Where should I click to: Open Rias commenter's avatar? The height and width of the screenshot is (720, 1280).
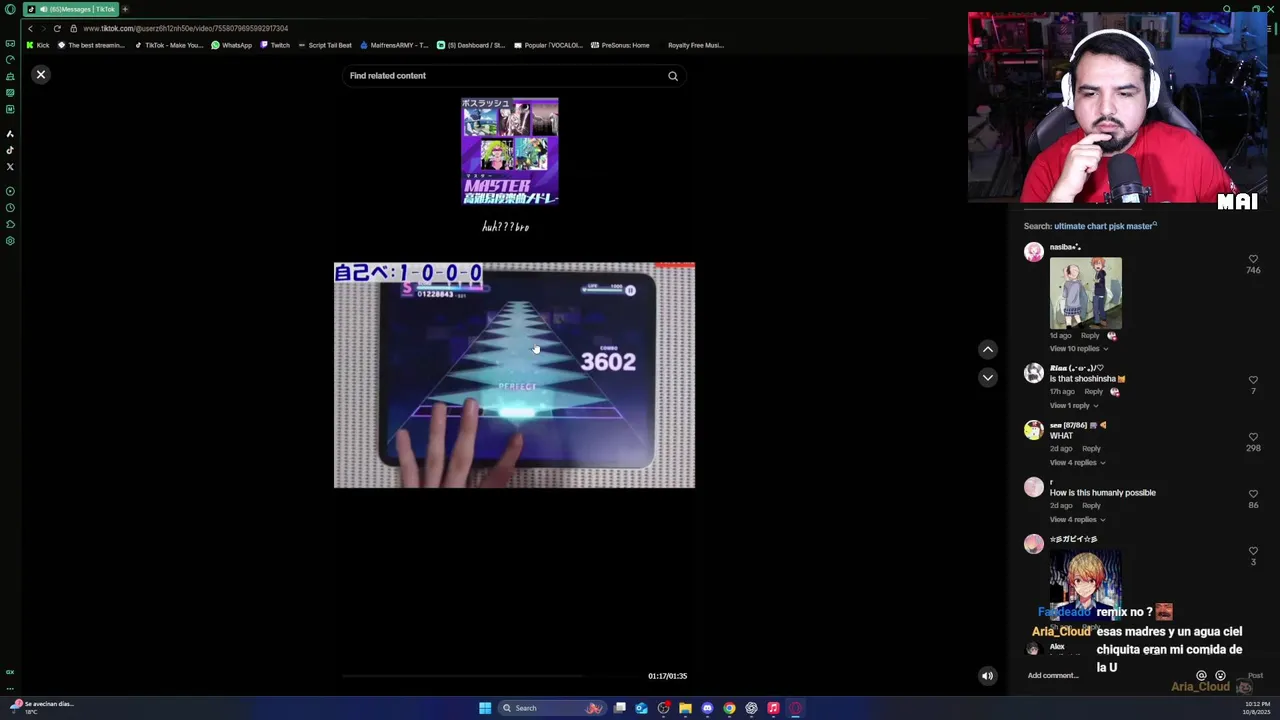click(x=1034, y=373)
